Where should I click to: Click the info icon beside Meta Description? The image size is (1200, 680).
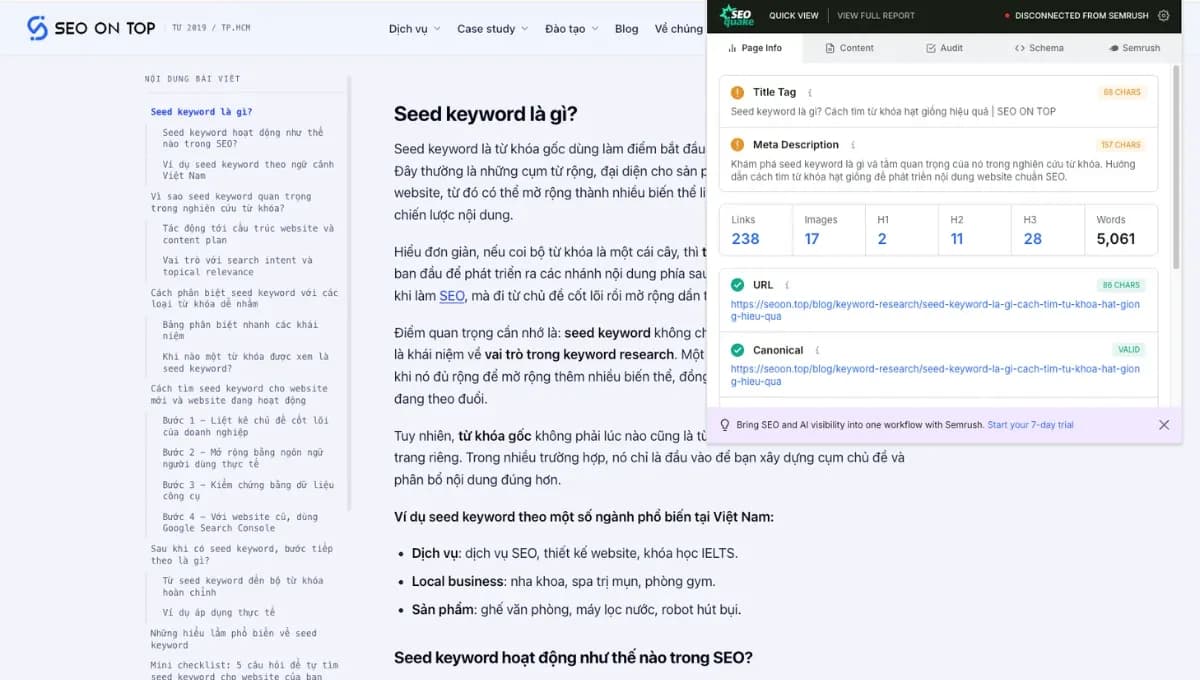coord(853,145)
